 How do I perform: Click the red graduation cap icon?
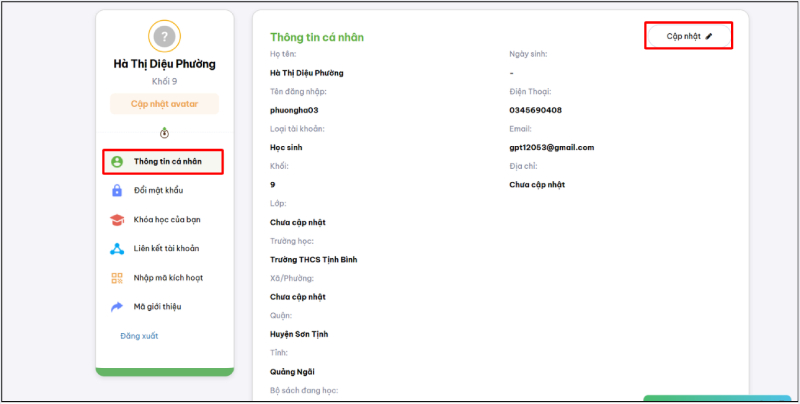116,219
